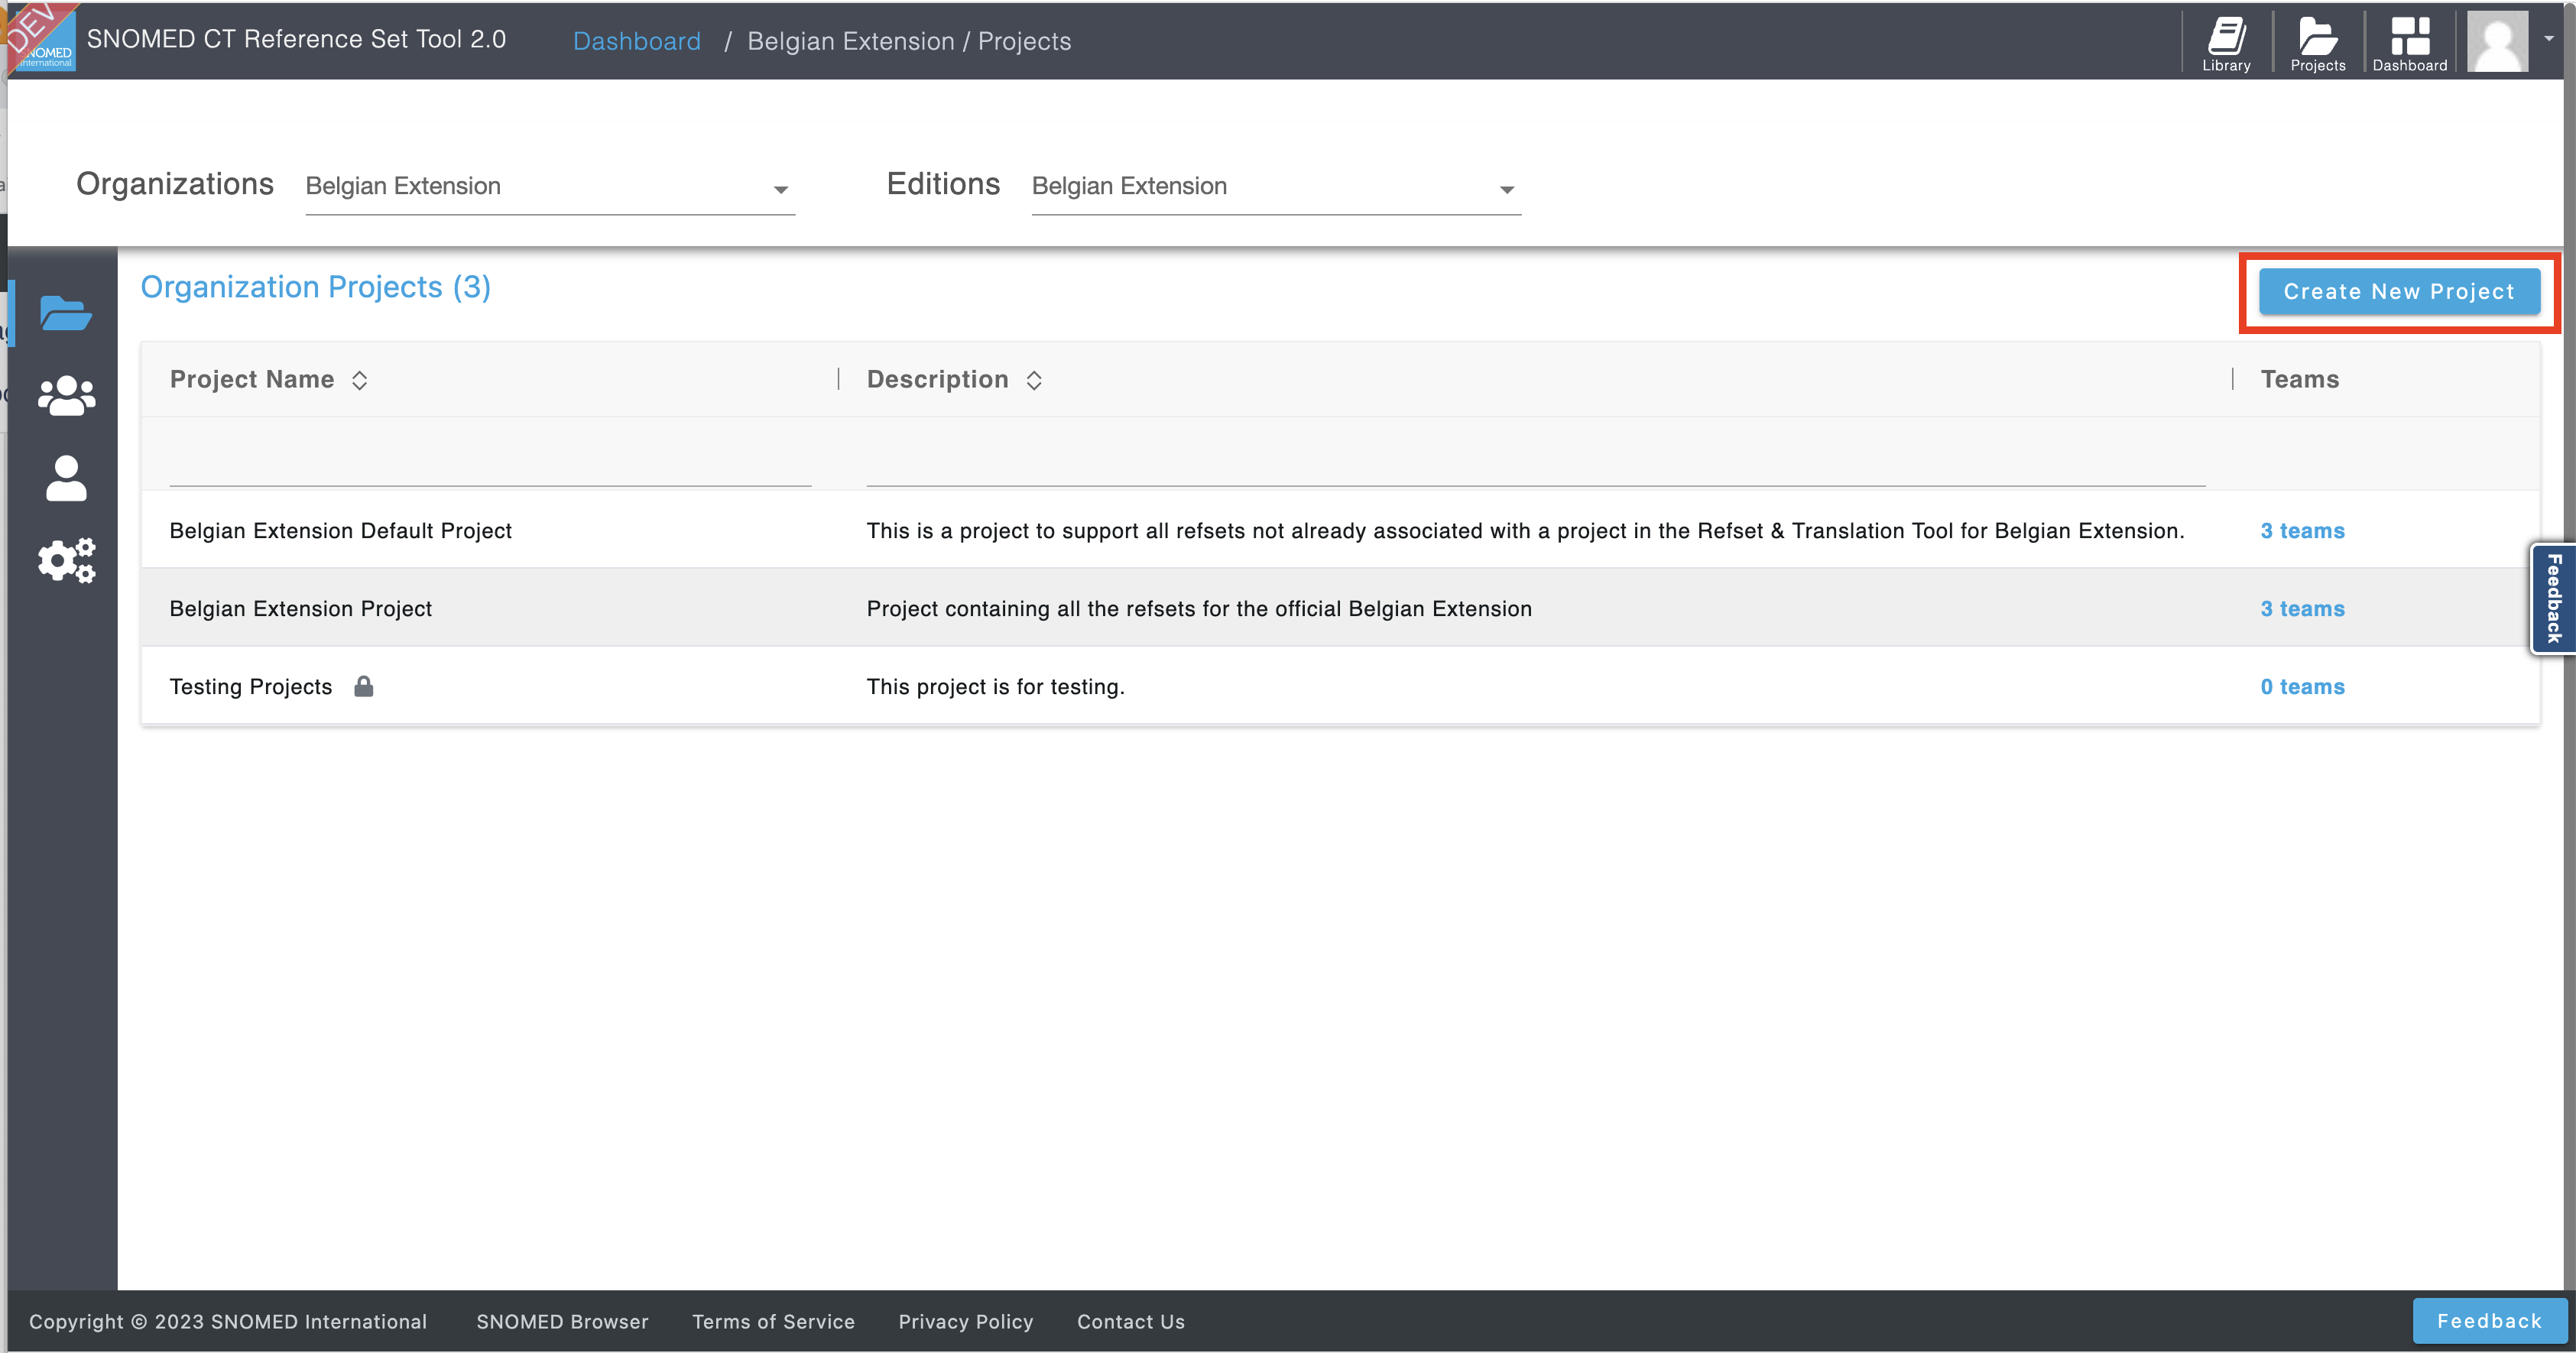Image resolution: width=2576 pixels, height=1353 pixels.
Task: Open the gears settings sidebar icon
Action: (66, 560)
